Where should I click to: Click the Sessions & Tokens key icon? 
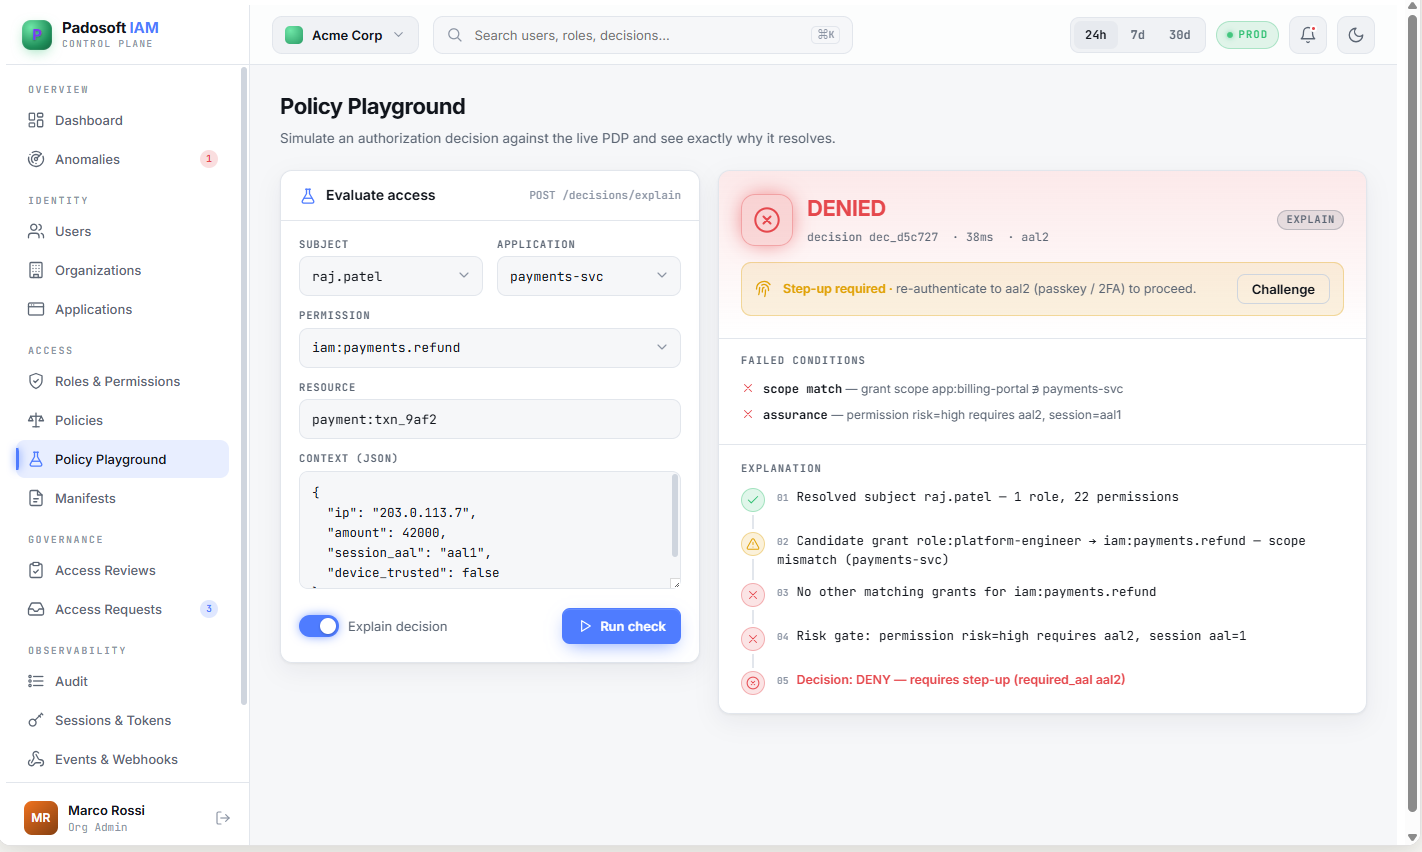pyautogui.click(x=36, y=720)
